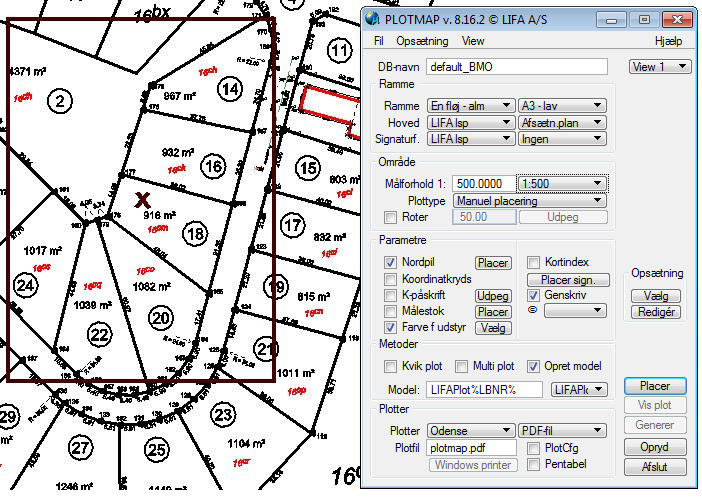Click parcel number 14 on the map

(230, 89)
